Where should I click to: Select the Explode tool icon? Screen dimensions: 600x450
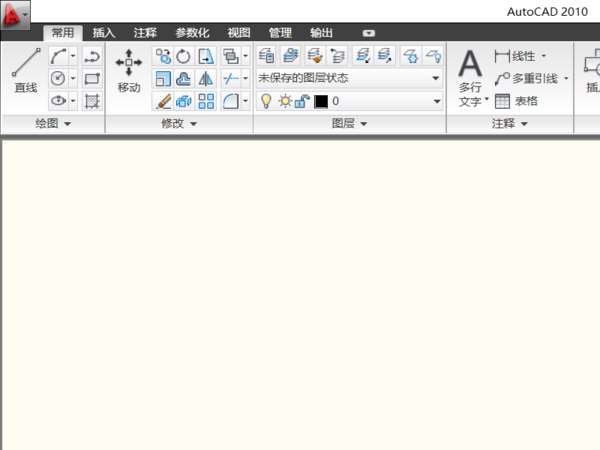(184, 101)
